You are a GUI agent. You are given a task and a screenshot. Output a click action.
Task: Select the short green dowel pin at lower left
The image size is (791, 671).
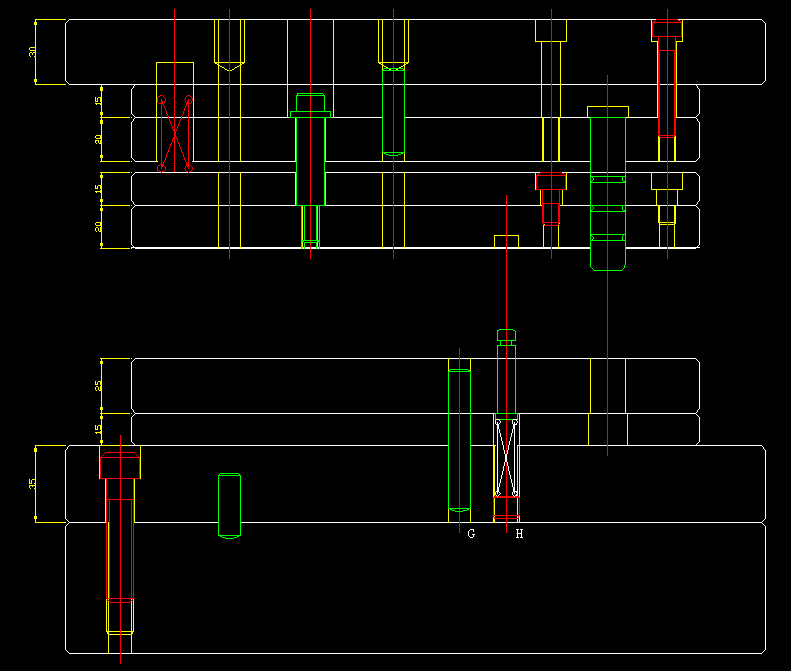coord(229,506)
